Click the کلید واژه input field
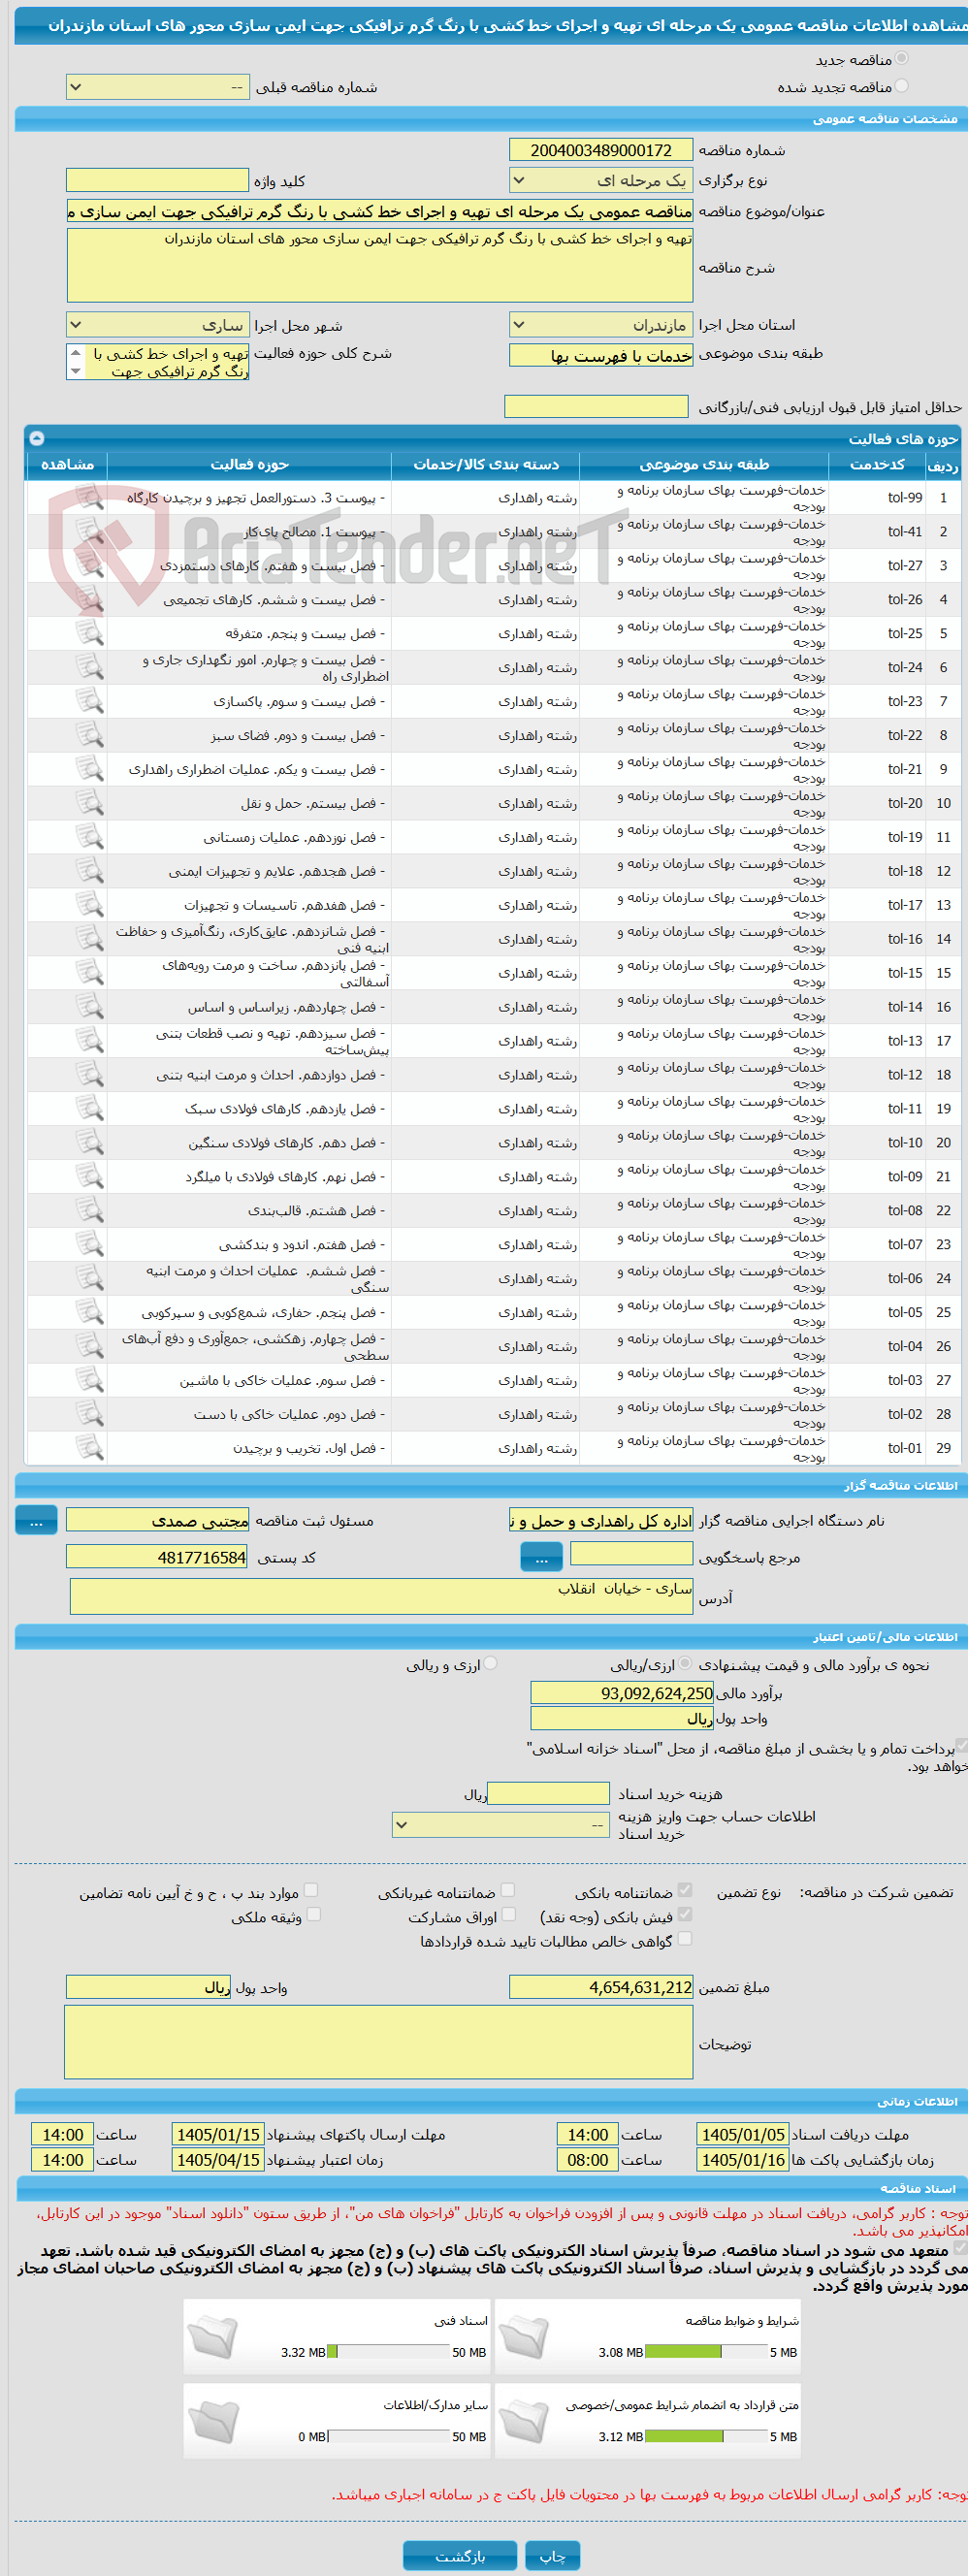Viewport: 968px width, 2576px height. 157,180
